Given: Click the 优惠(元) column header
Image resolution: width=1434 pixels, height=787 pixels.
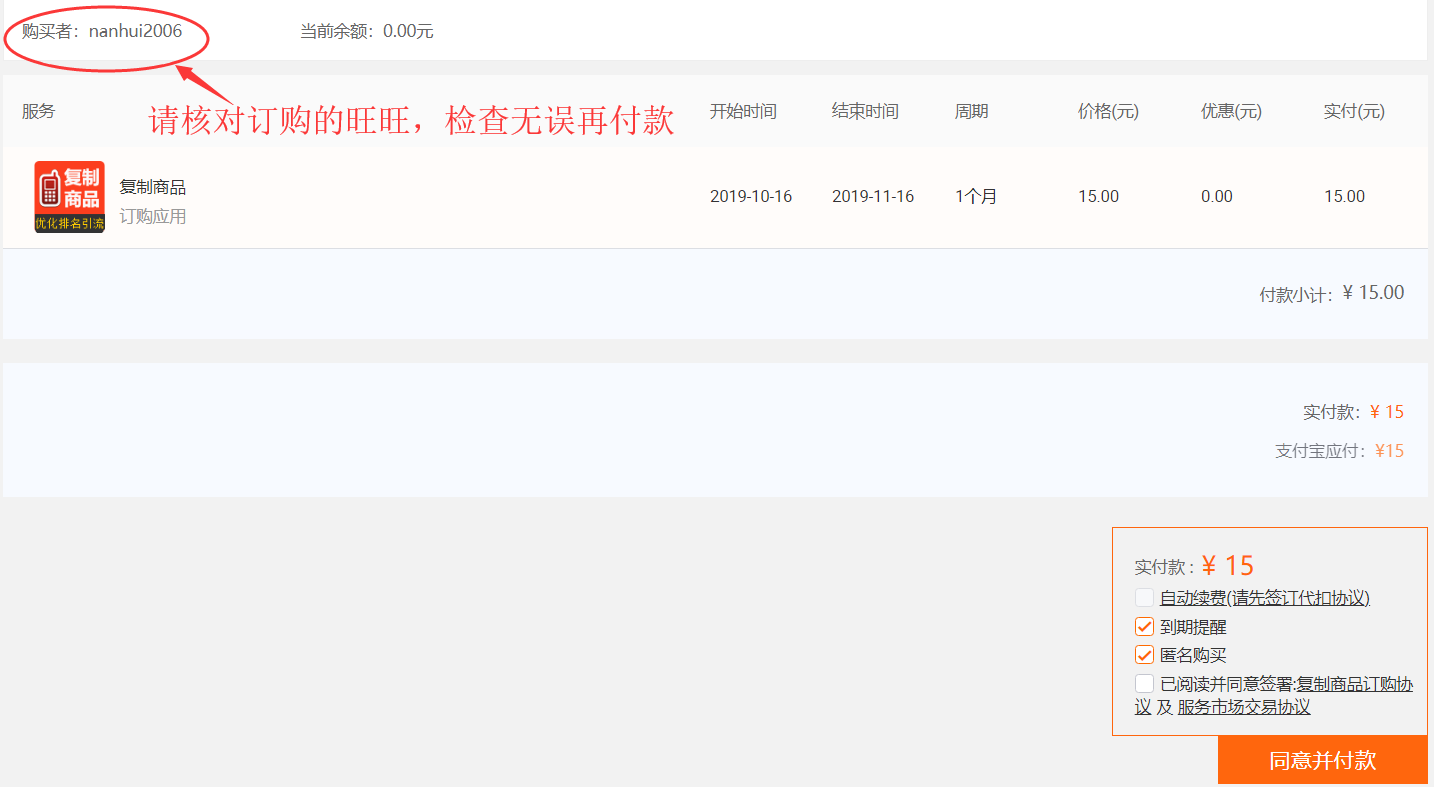Looking at the screenshot, I should pyautogui.click(x=1231, y=111).
